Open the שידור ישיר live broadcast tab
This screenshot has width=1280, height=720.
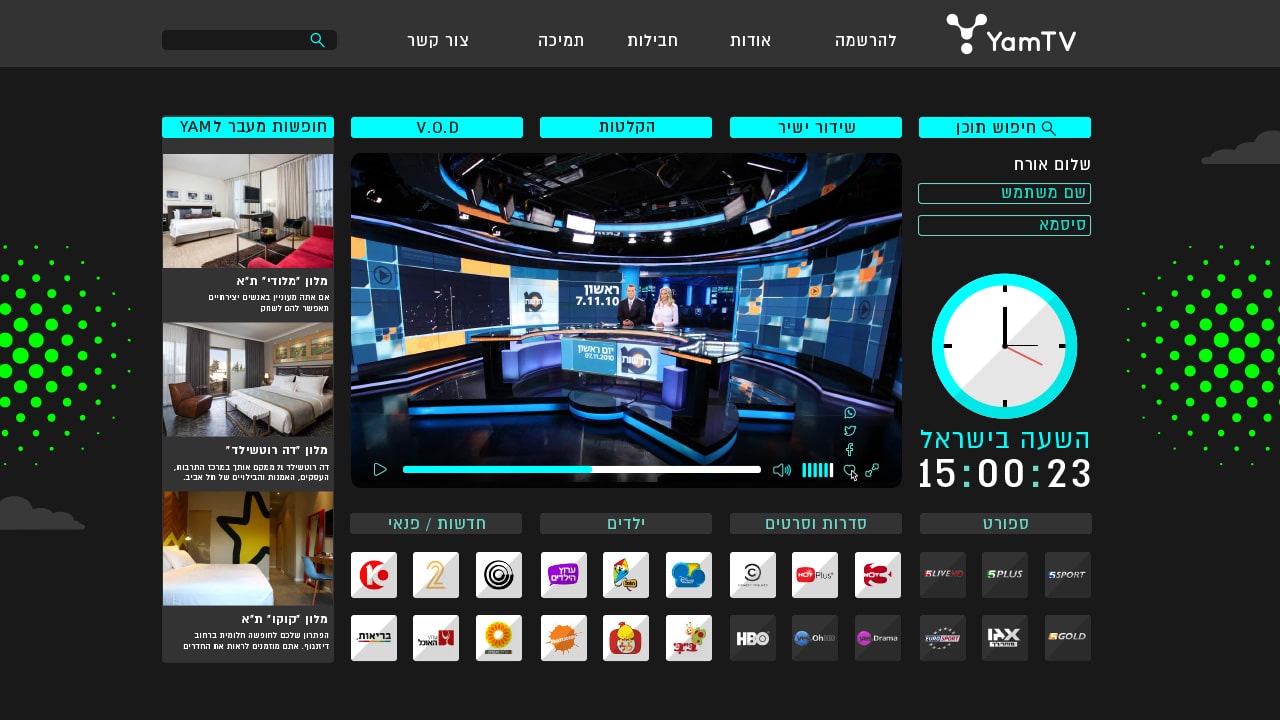[x=816, y=127]
